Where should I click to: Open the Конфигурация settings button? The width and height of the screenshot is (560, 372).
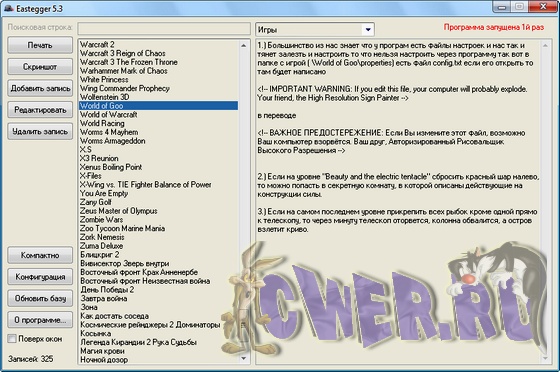[x=40, y=277]
